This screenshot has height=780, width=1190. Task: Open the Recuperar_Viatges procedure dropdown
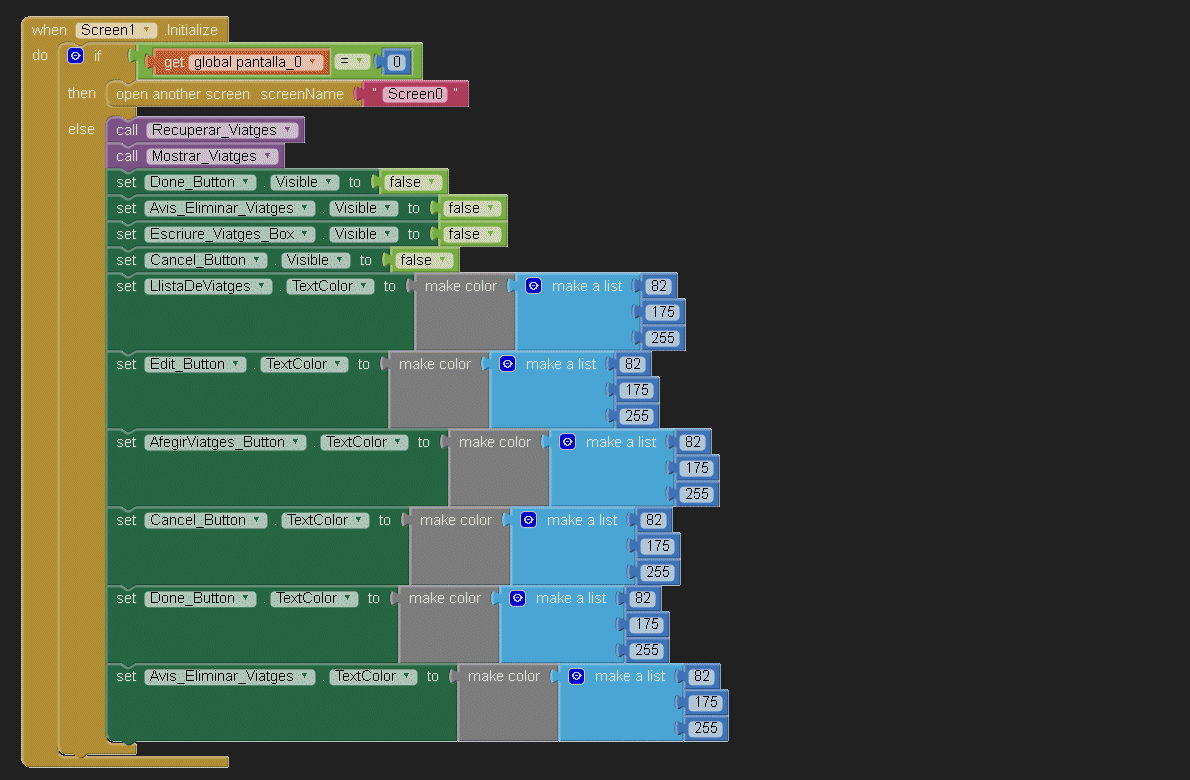coord(288,130)
